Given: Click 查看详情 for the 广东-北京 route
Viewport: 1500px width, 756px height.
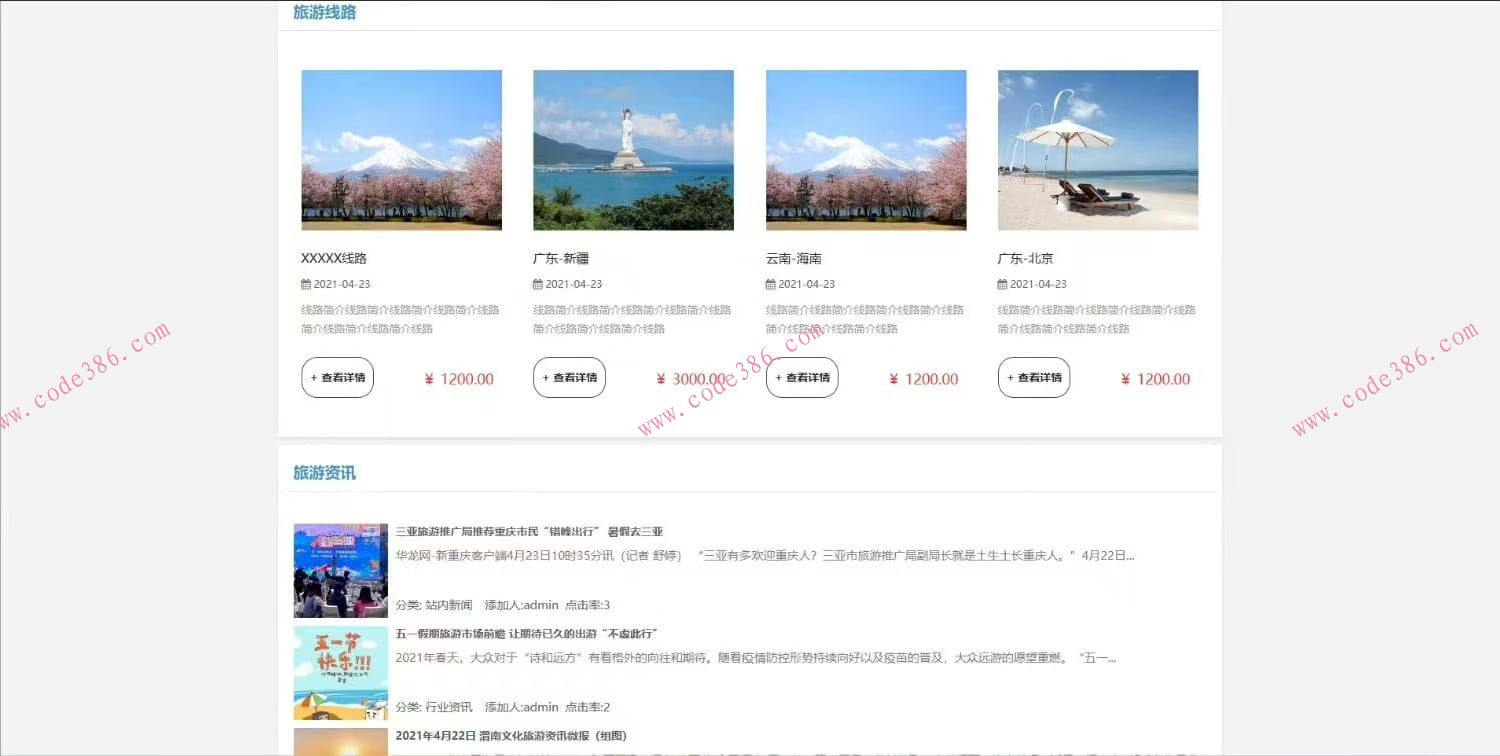Looking at the screenshot, I should click(1033, 377).
